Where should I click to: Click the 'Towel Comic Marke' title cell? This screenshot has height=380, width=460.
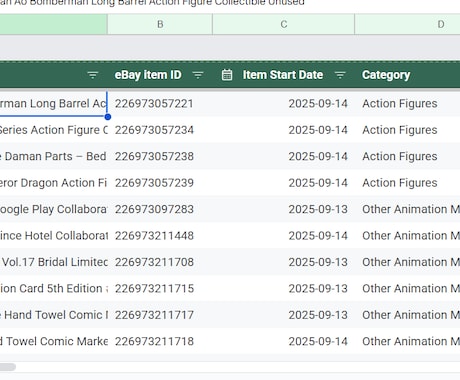click(x=53, y=341)
